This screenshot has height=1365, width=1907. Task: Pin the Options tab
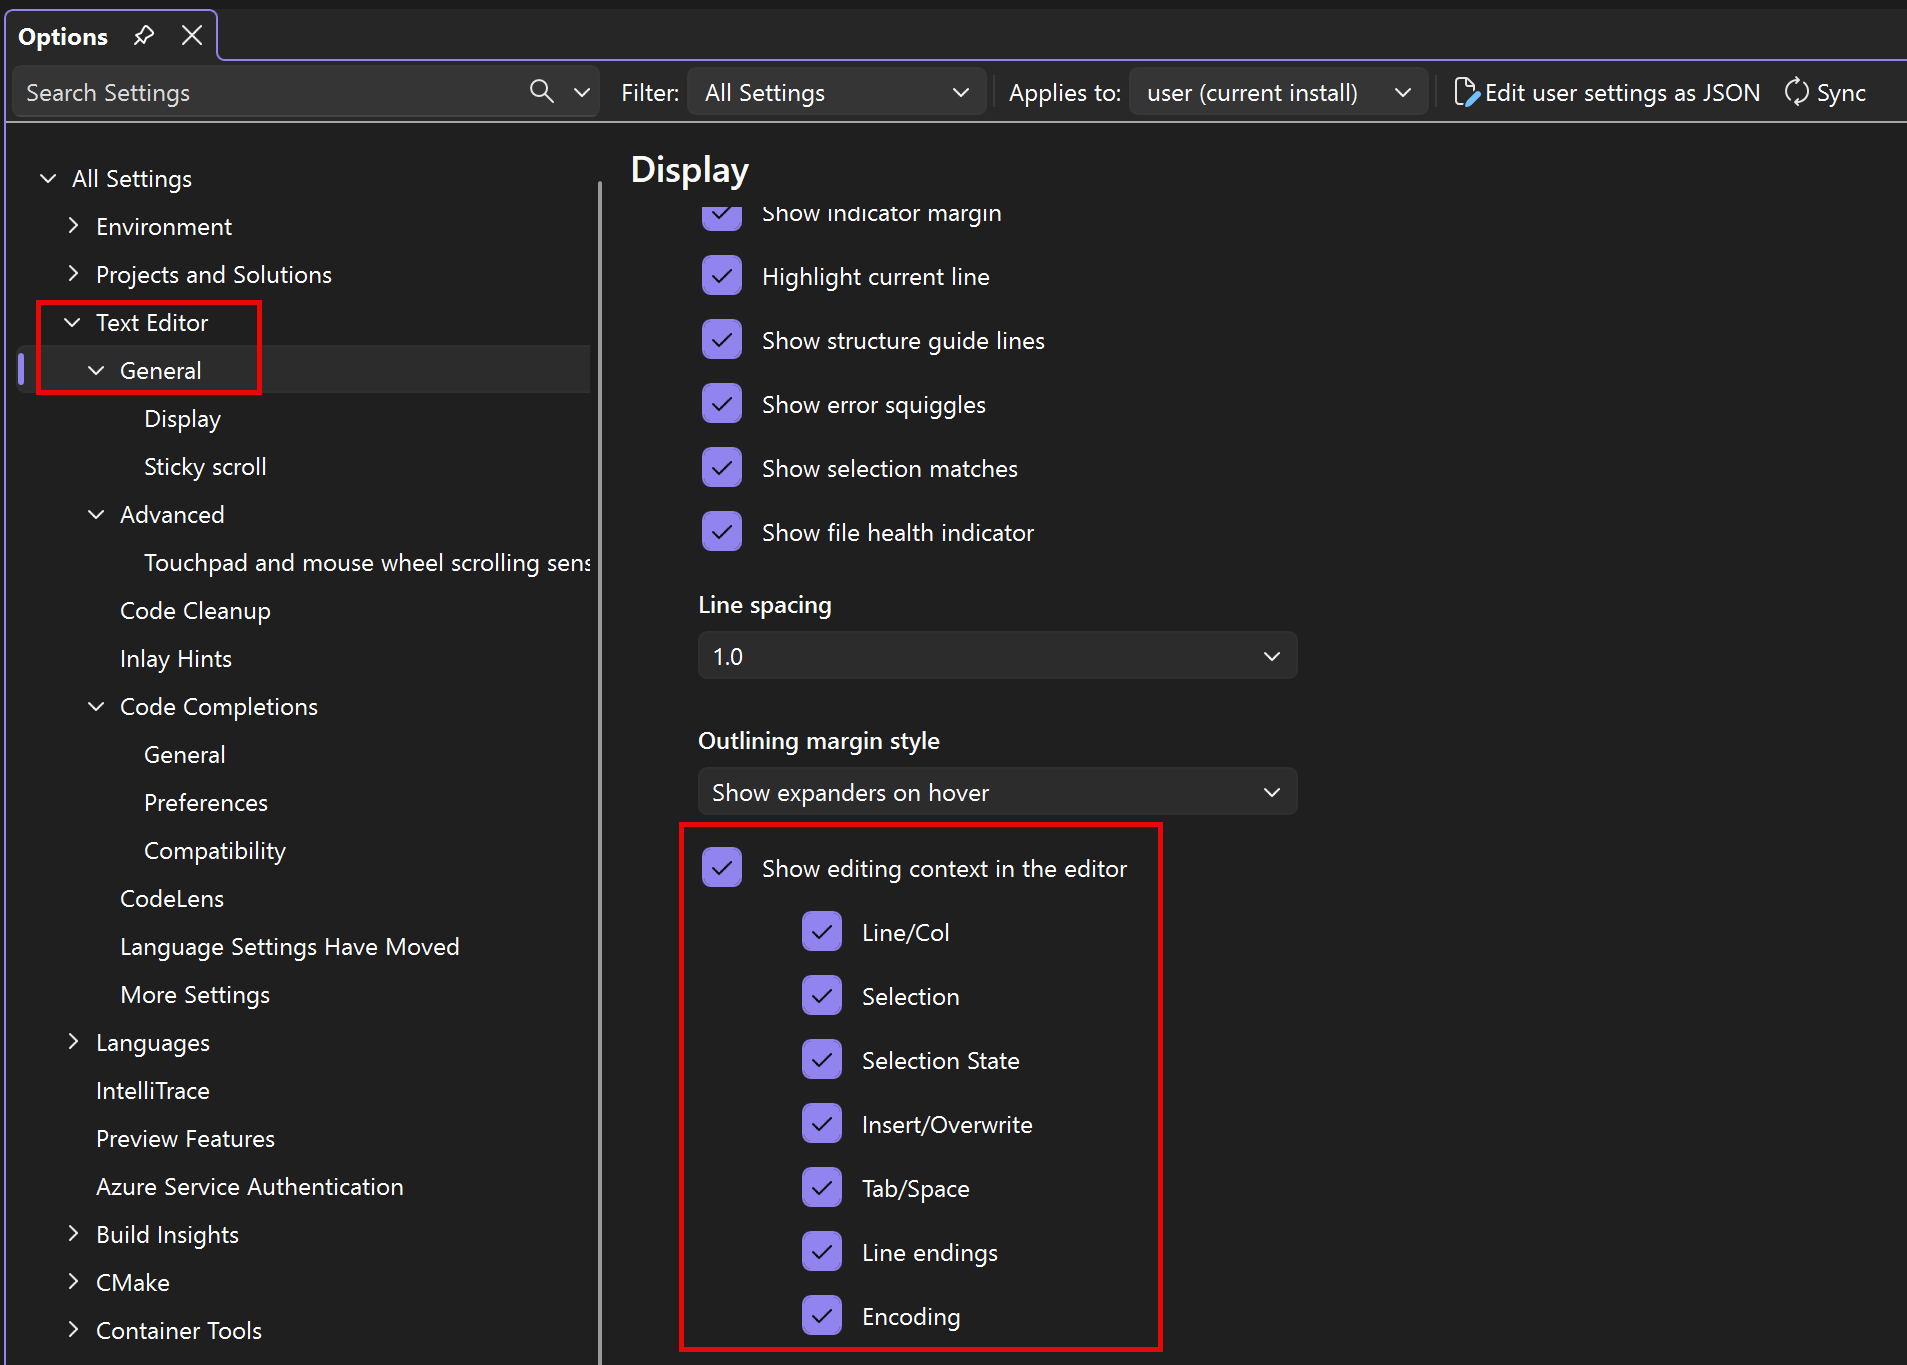[143, 35]
